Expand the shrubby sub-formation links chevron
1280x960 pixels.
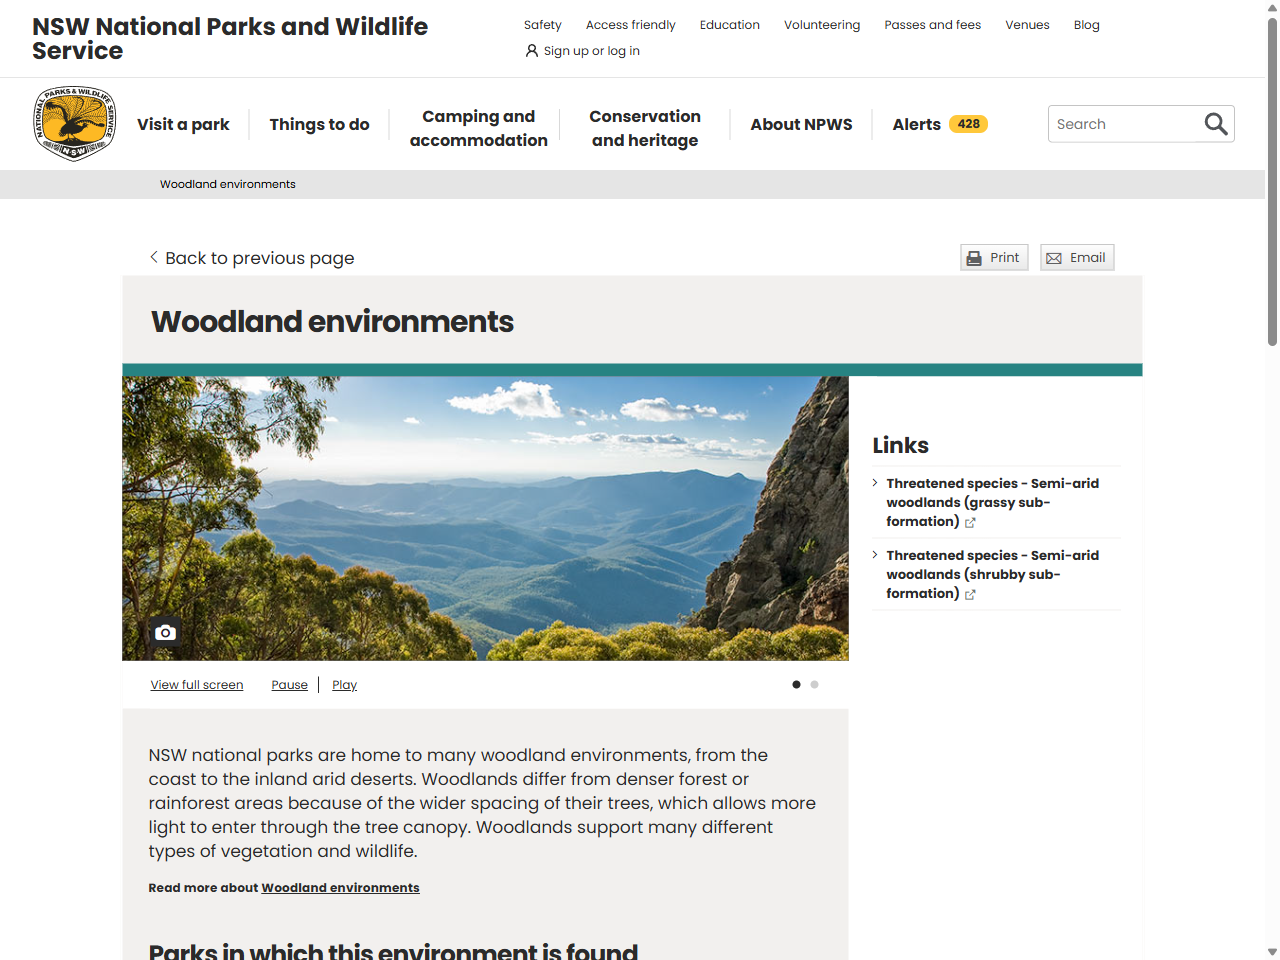click(x=876, y=554)
